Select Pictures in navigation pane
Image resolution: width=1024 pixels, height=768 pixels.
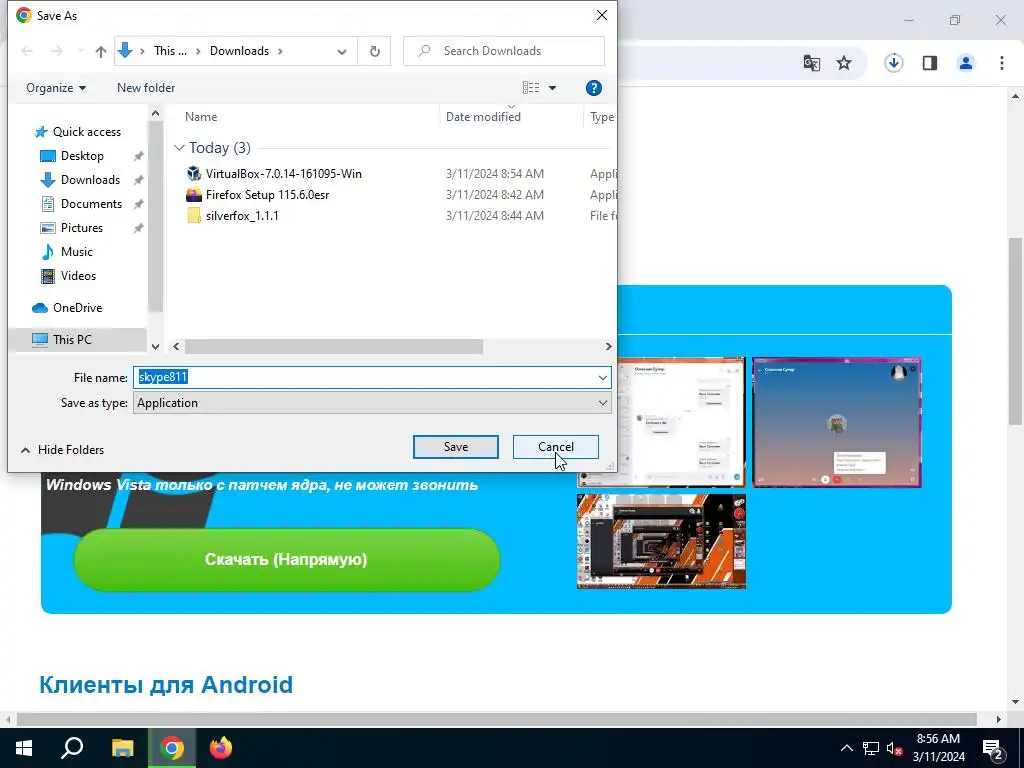tap(72, 228)
